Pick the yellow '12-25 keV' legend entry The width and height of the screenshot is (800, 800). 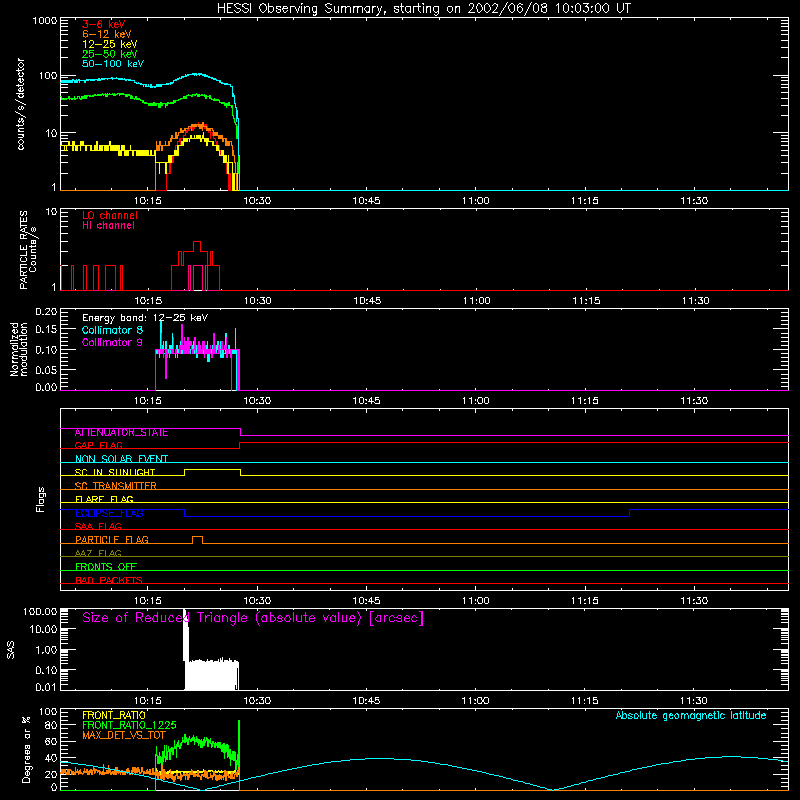(109, 44)
